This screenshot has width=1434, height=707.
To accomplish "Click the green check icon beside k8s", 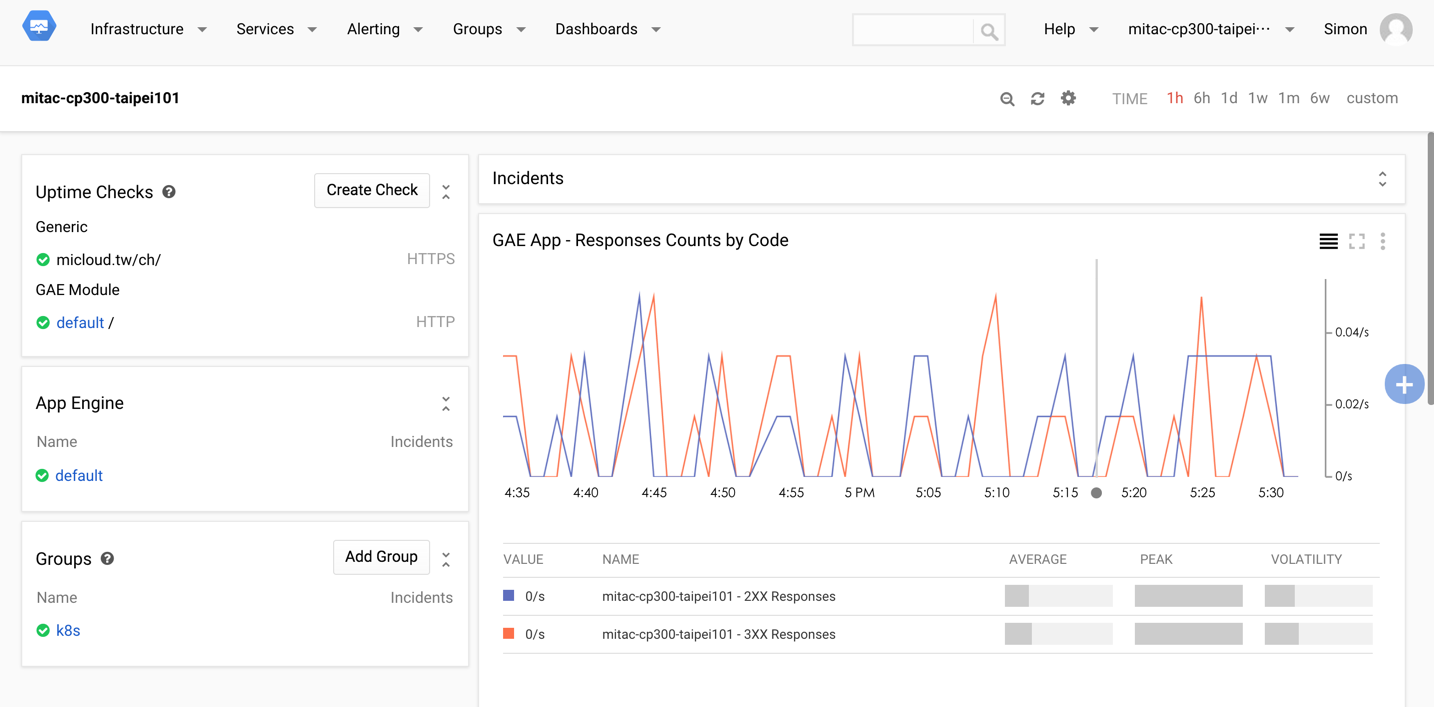I will click(43, 631).
